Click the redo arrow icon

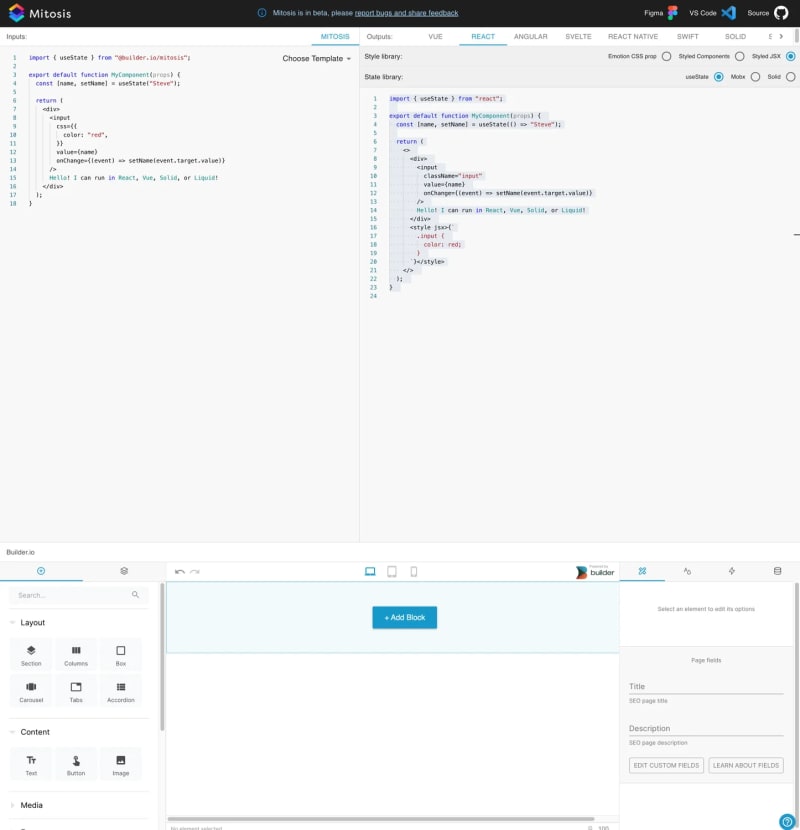coord(195,572)
